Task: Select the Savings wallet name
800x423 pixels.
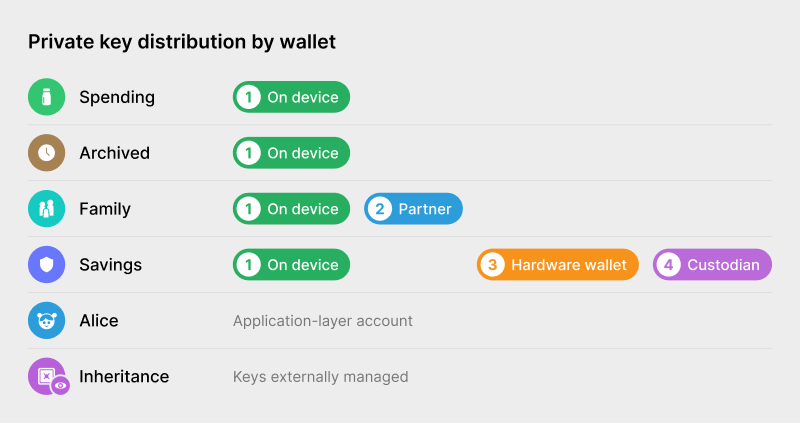Action: point(110,265)
